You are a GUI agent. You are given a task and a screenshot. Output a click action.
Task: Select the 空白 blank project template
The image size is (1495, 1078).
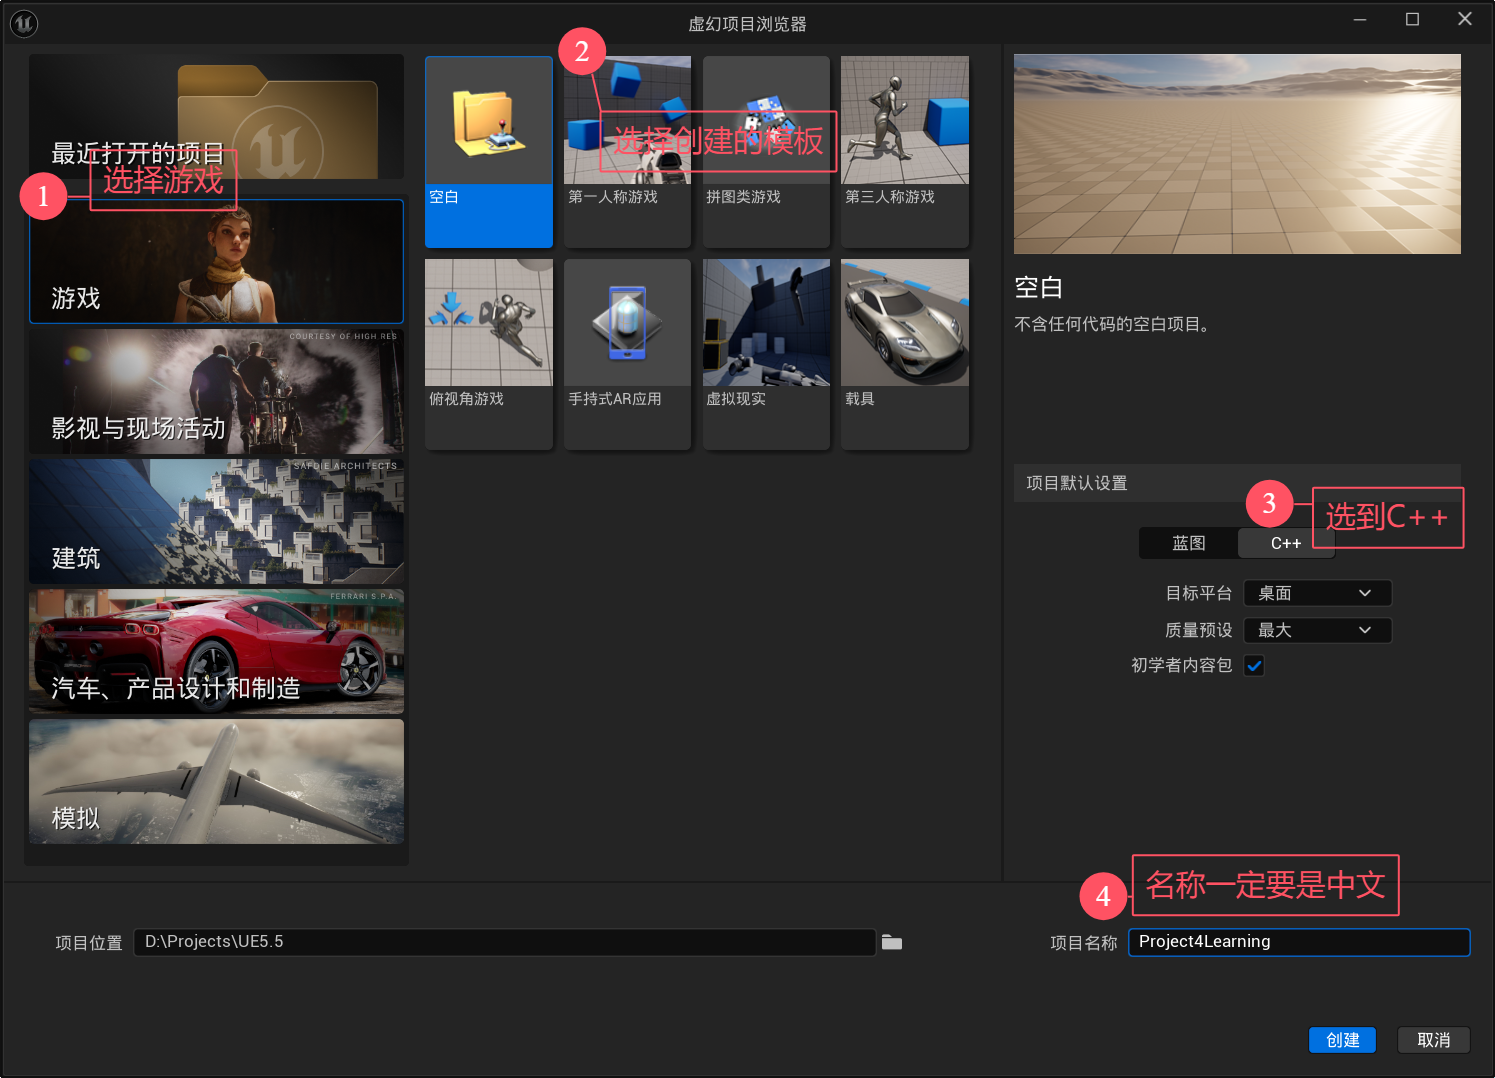[489, 152]
